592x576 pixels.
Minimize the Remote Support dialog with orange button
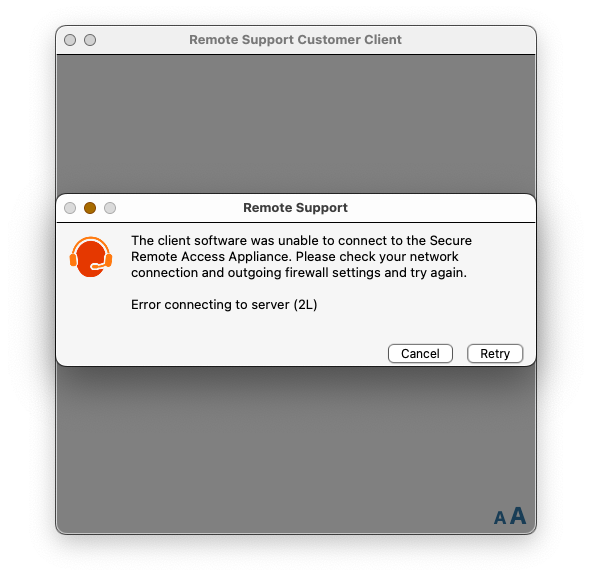90,208
